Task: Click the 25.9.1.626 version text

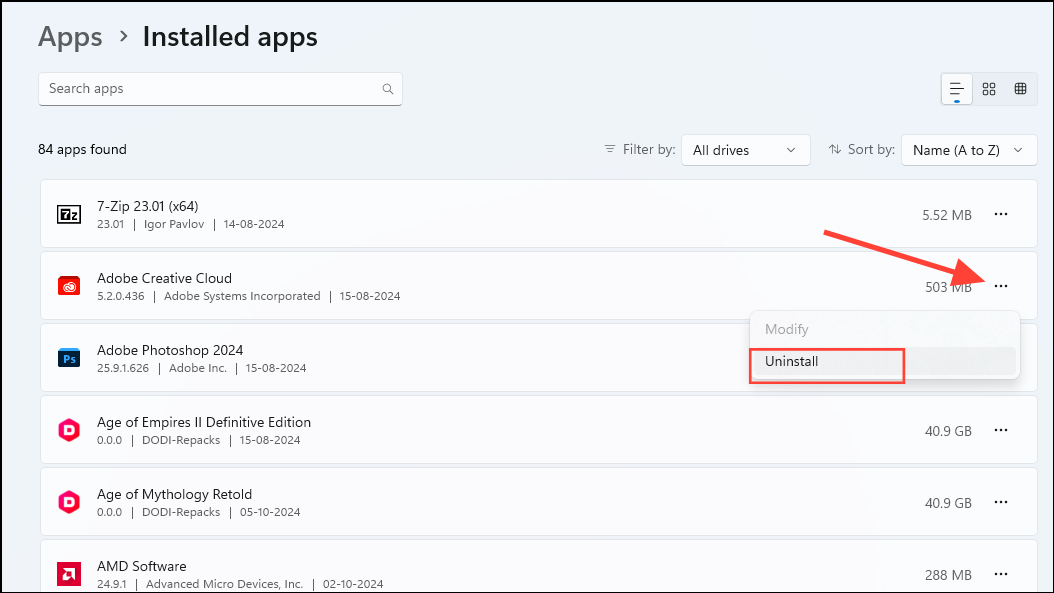Action: coord(123,368)
